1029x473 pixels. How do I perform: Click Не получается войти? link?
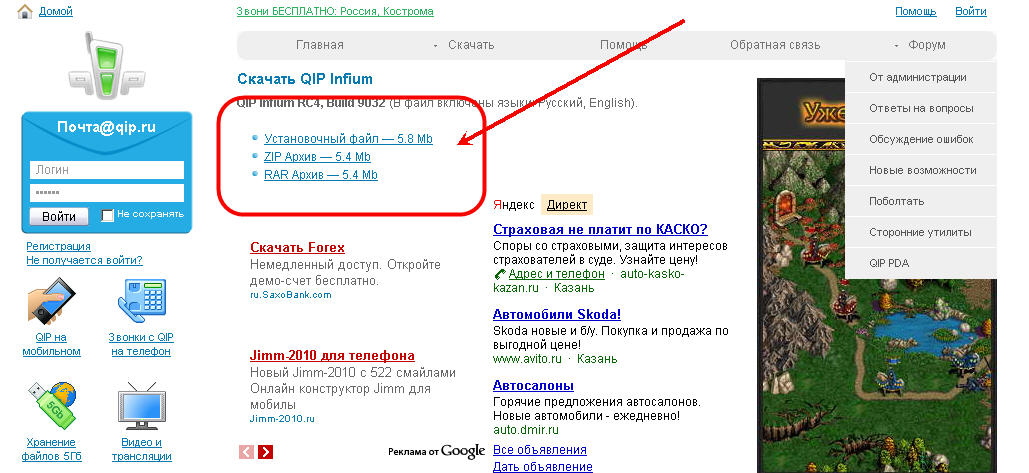click(85, 260)
